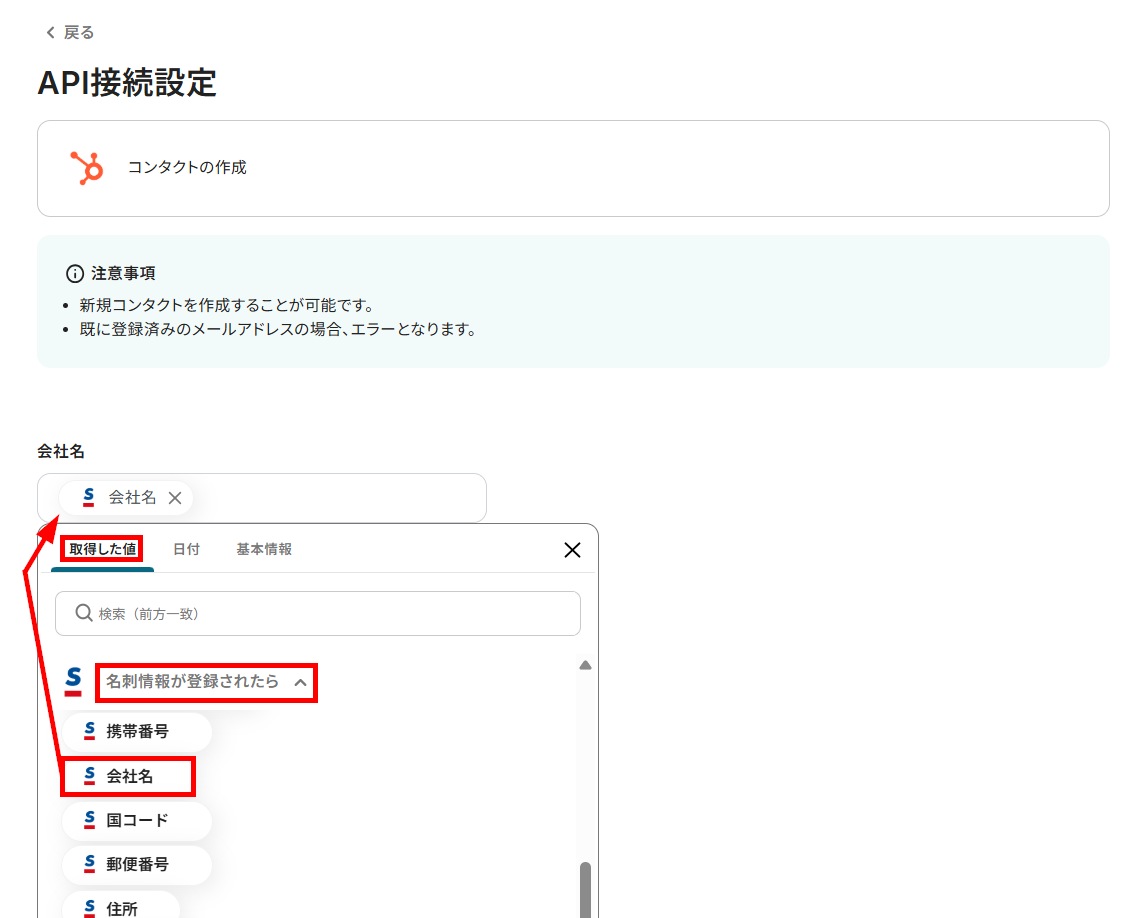Click inside the 会社名 input field
The image size is (1144, 918).
coord(261,498)
